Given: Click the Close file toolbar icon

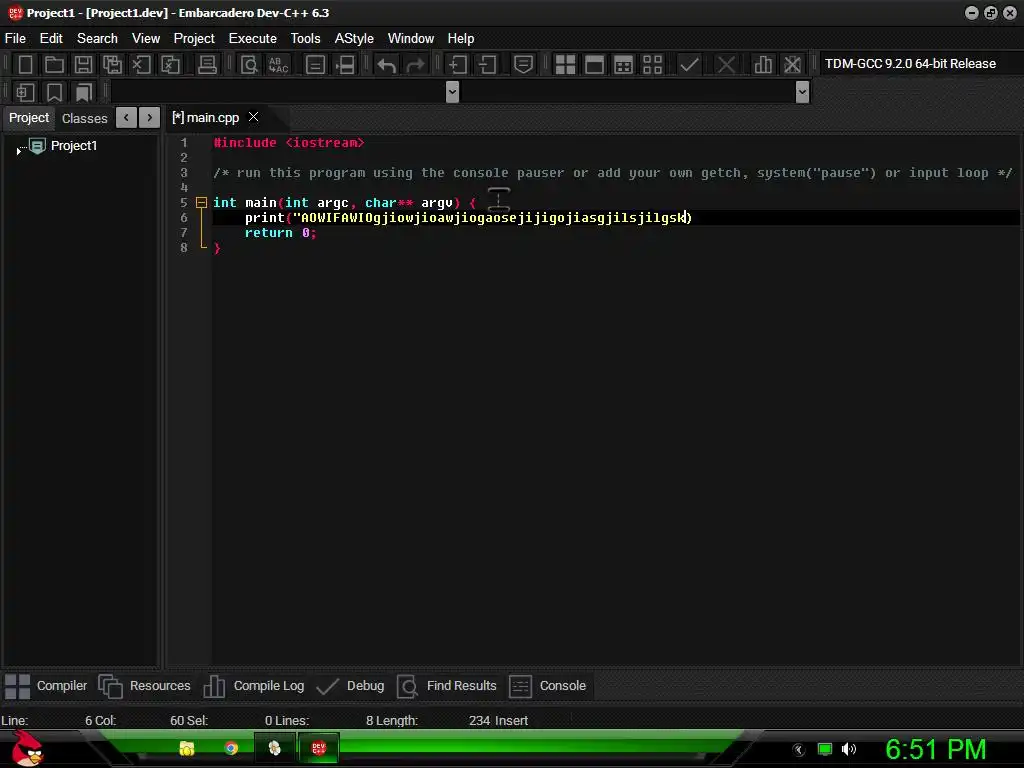Looking at the screenshot, I should [x=141, y=64].
